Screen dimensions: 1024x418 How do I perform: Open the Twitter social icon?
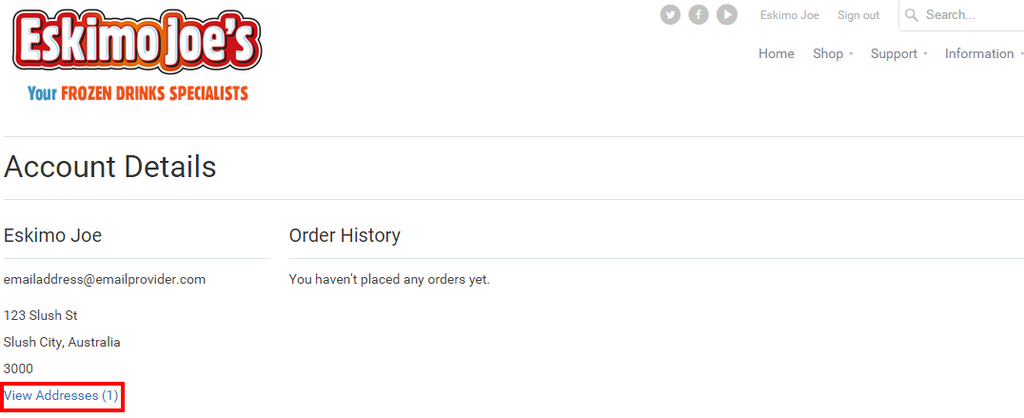click(x=670, y=15)
